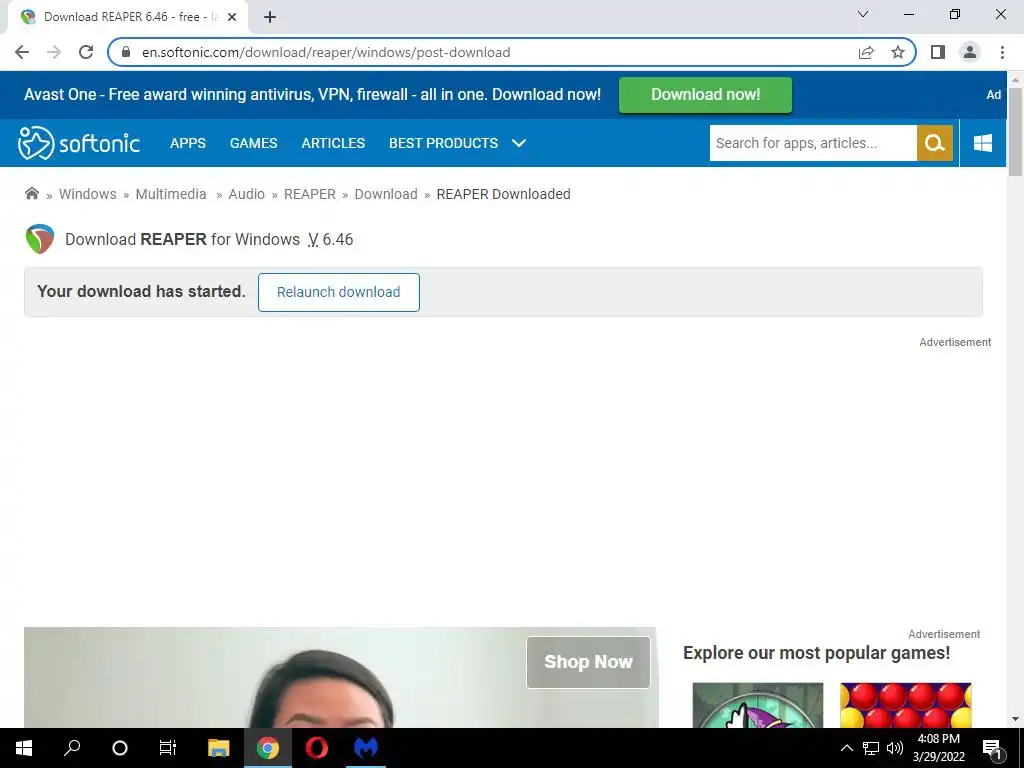The image size is (1024, 768).
Task: Close the Download REAPER tab
Action: (232, 17)
